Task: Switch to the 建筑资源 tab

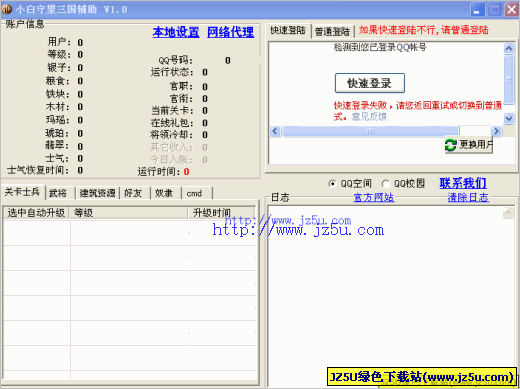Action: click(97, 193)
